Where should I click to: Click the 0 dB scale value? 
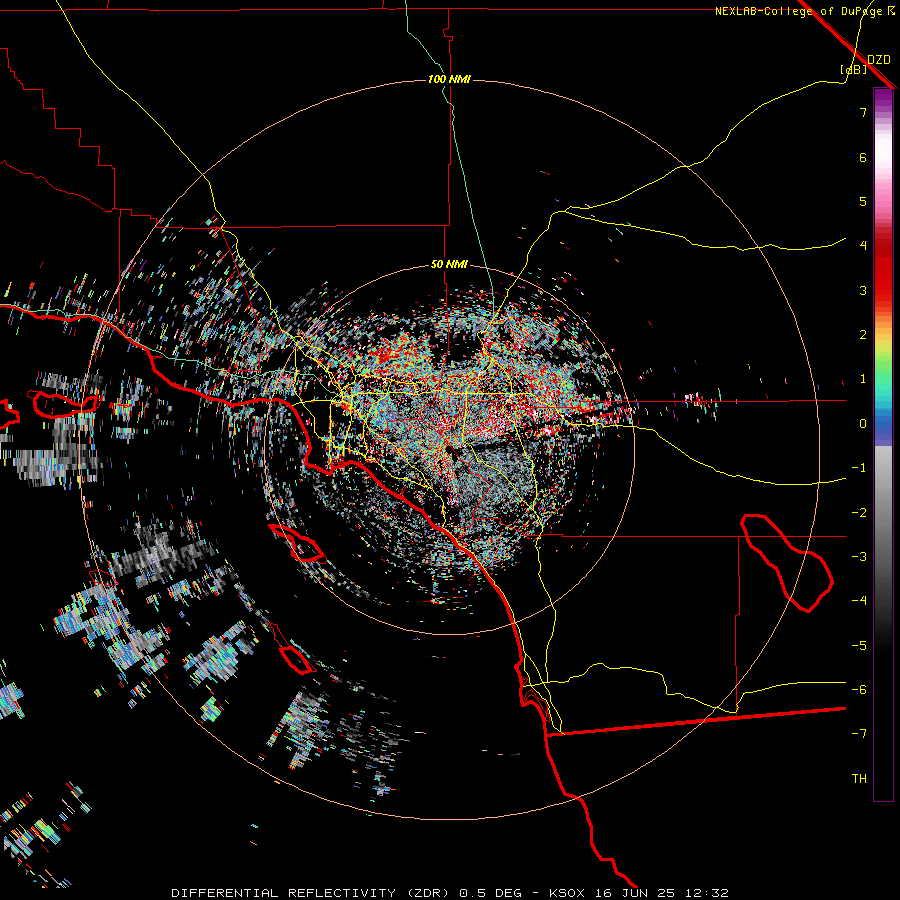point(863,424)
